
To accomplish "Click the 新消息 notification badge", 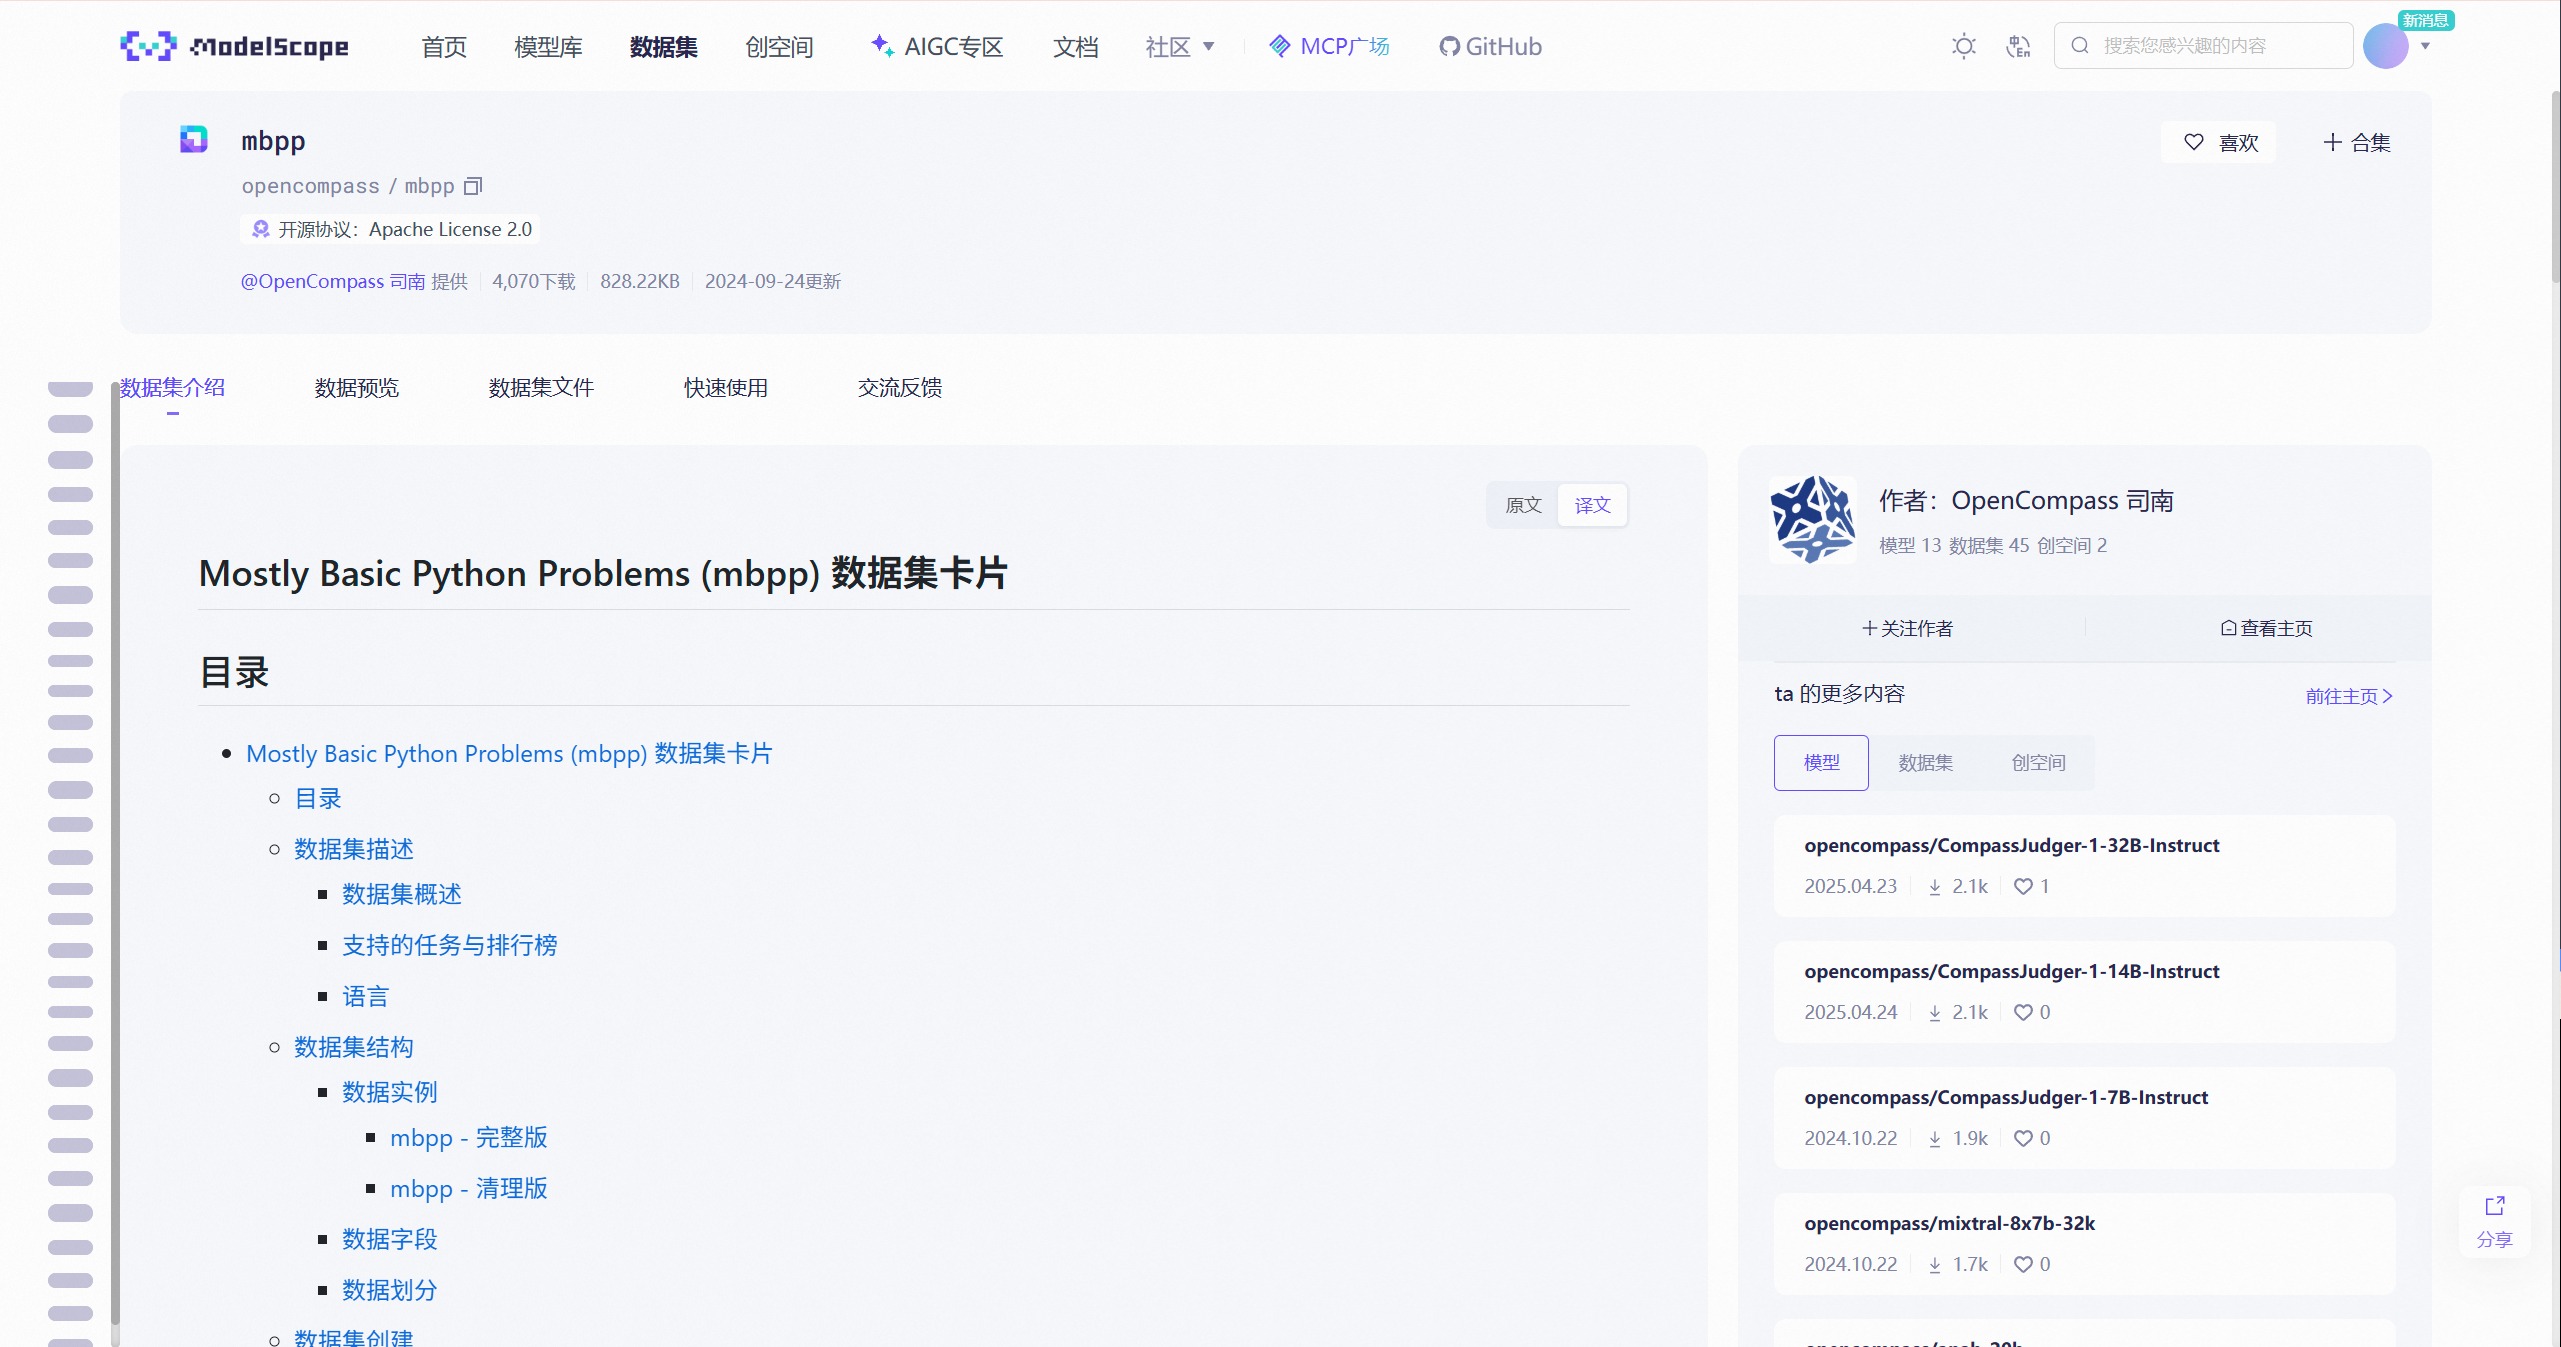I will pos(2425,20).
